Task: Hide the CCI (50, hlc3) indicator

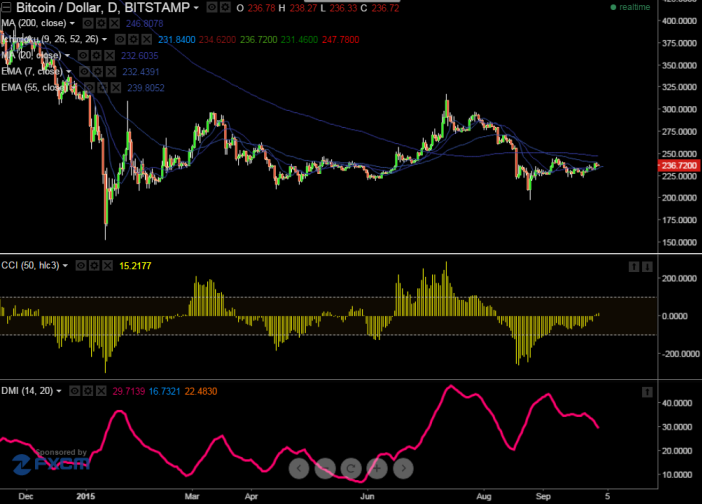Action: click(x=81, y=266)
